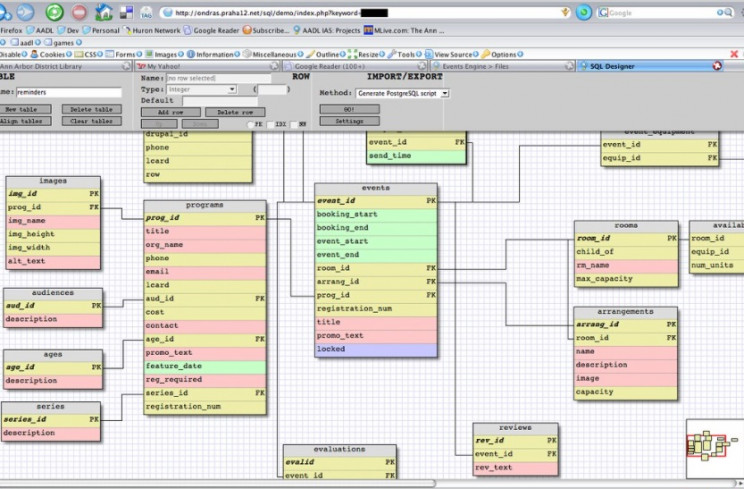This screenshot has height=489, width=744.
Task: Open the AADL bookmark
Action: pyautogui.click(x=40, y=30)
